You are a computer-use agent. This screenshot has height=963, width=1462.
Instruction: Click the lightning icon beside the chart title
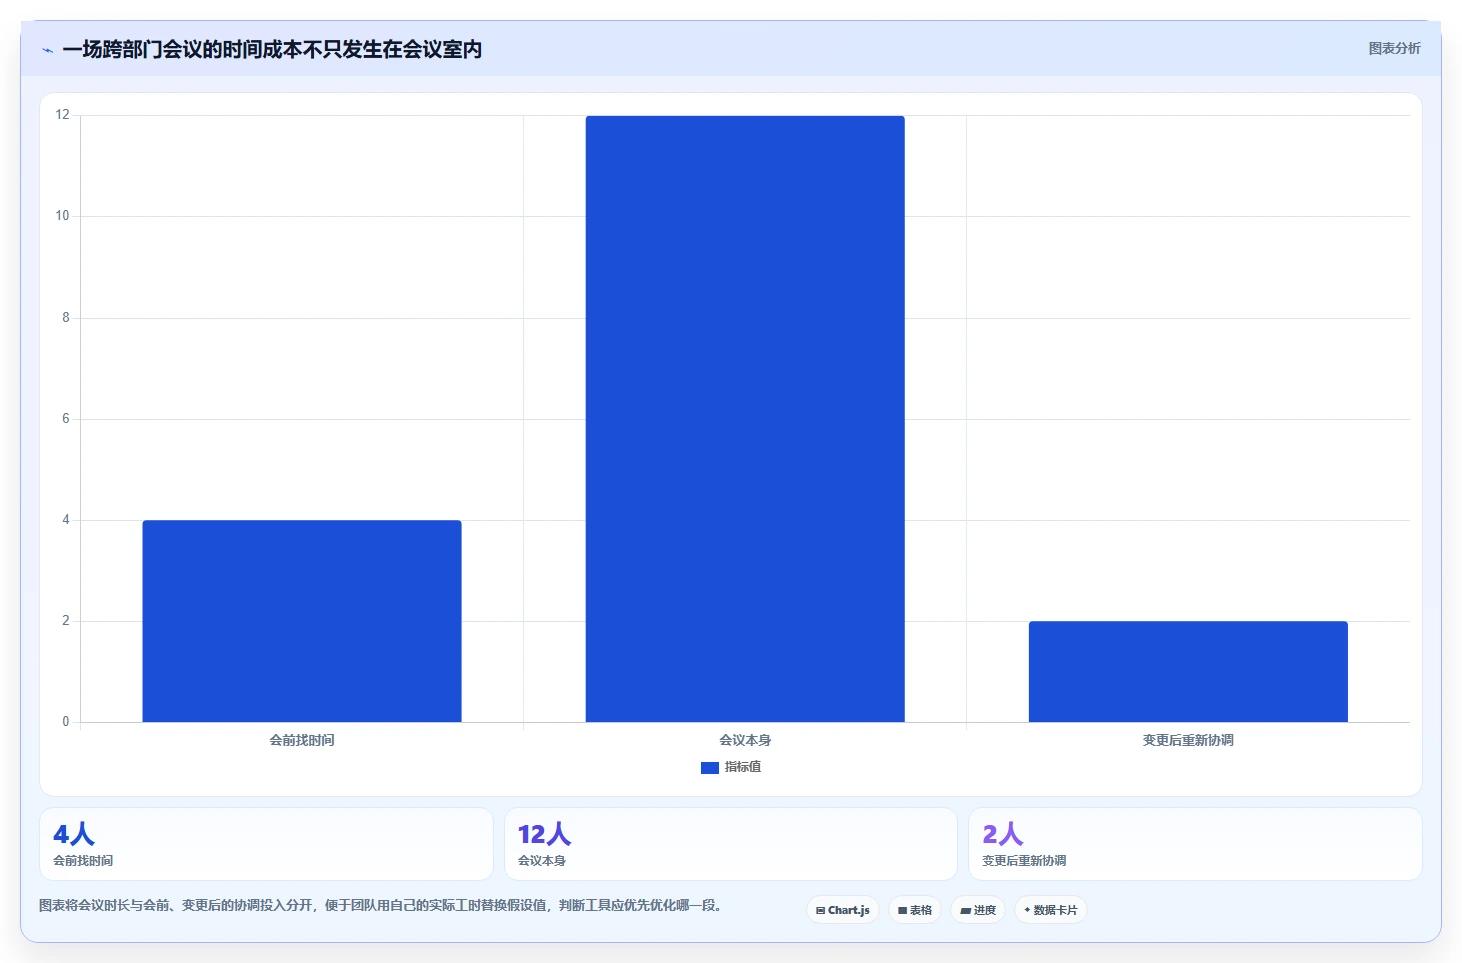(48, 50)
